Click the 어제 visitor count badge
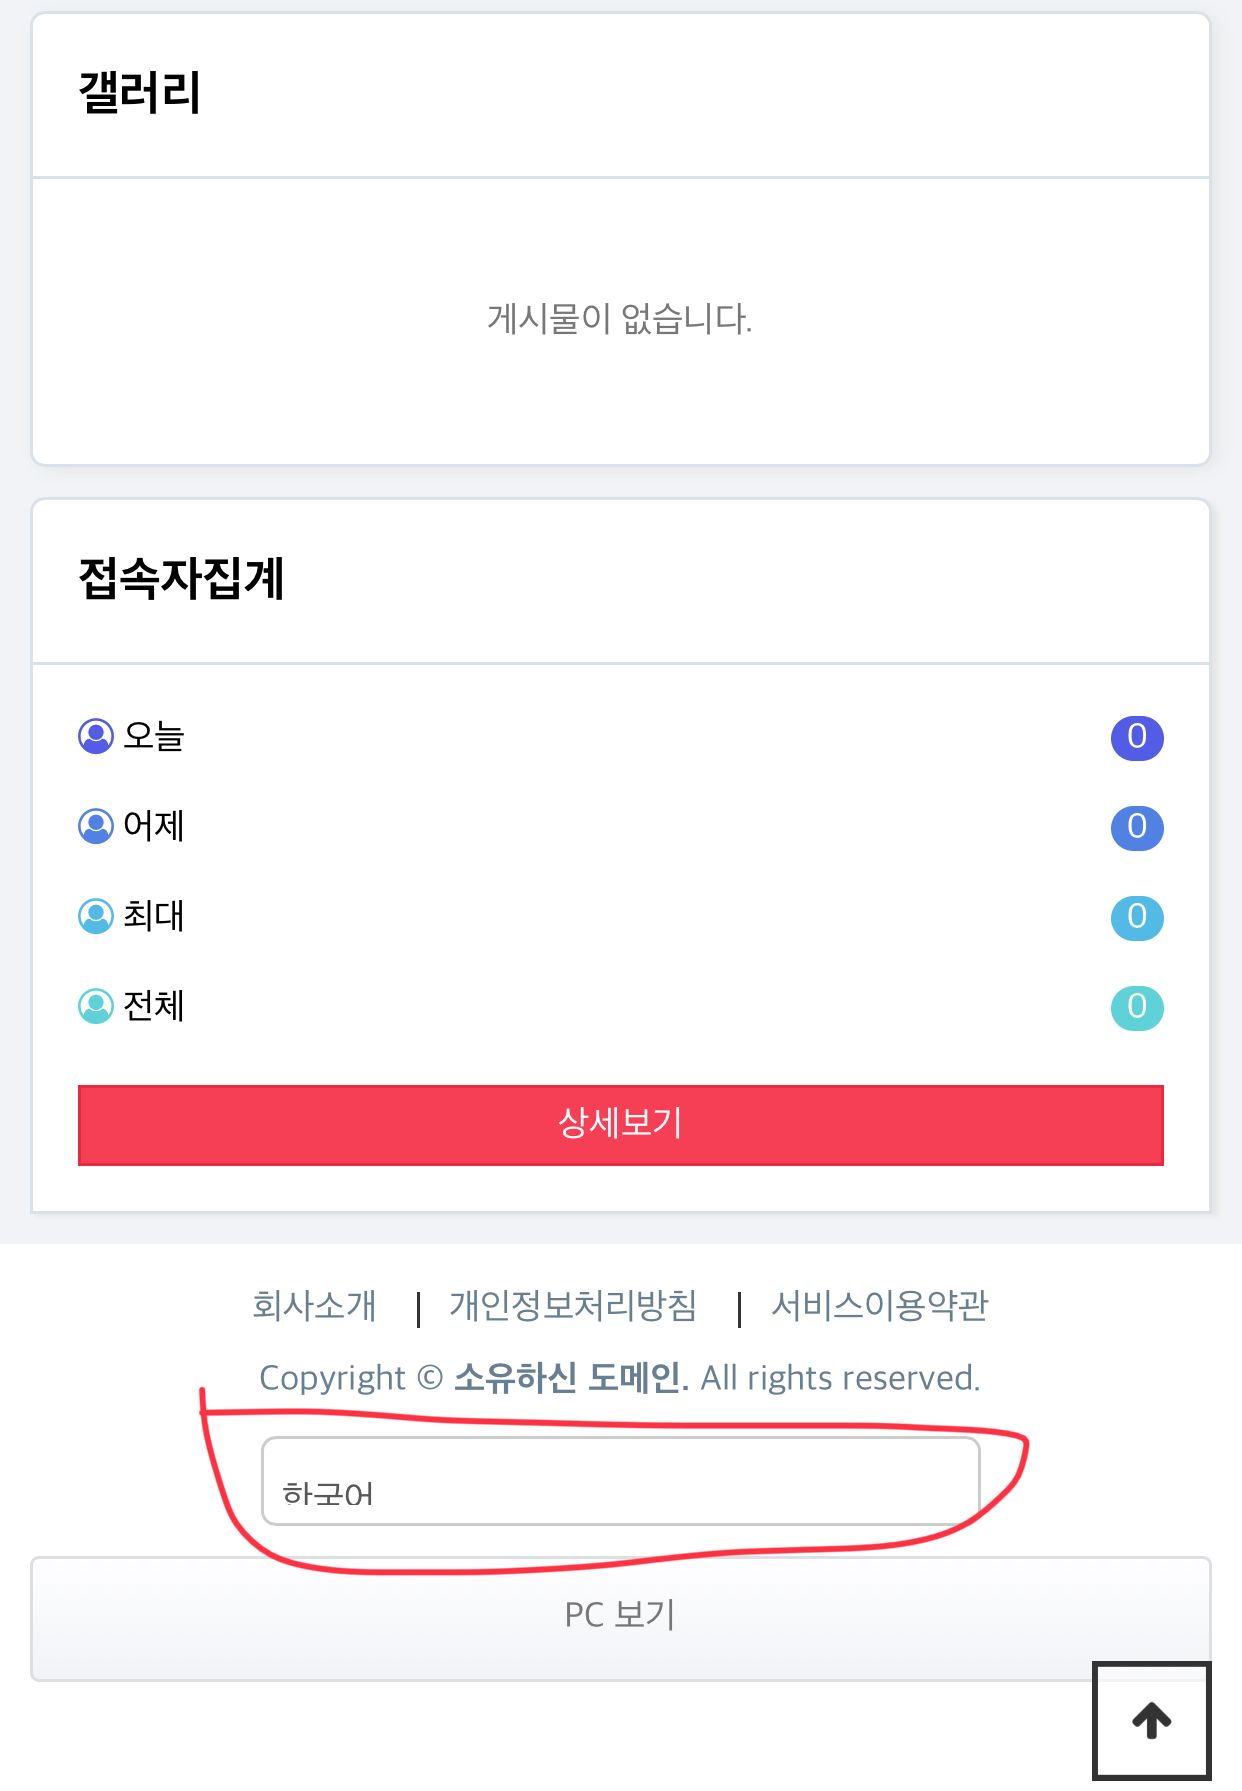This screenshot has width=1242, height=1791. pyautogui.click(x=1137, y=828)
